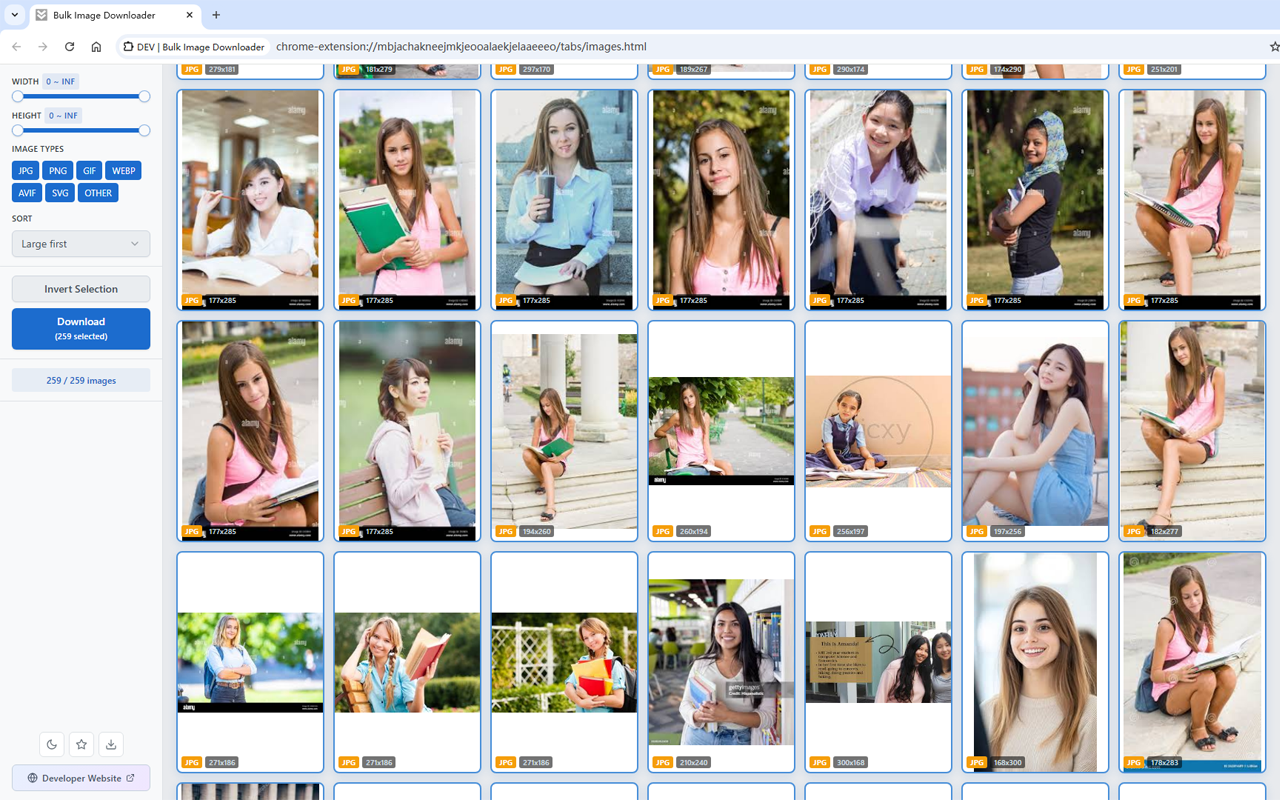Toggle the AVIF image type filter
The image size is (1280, 800).
coord(27,193)
